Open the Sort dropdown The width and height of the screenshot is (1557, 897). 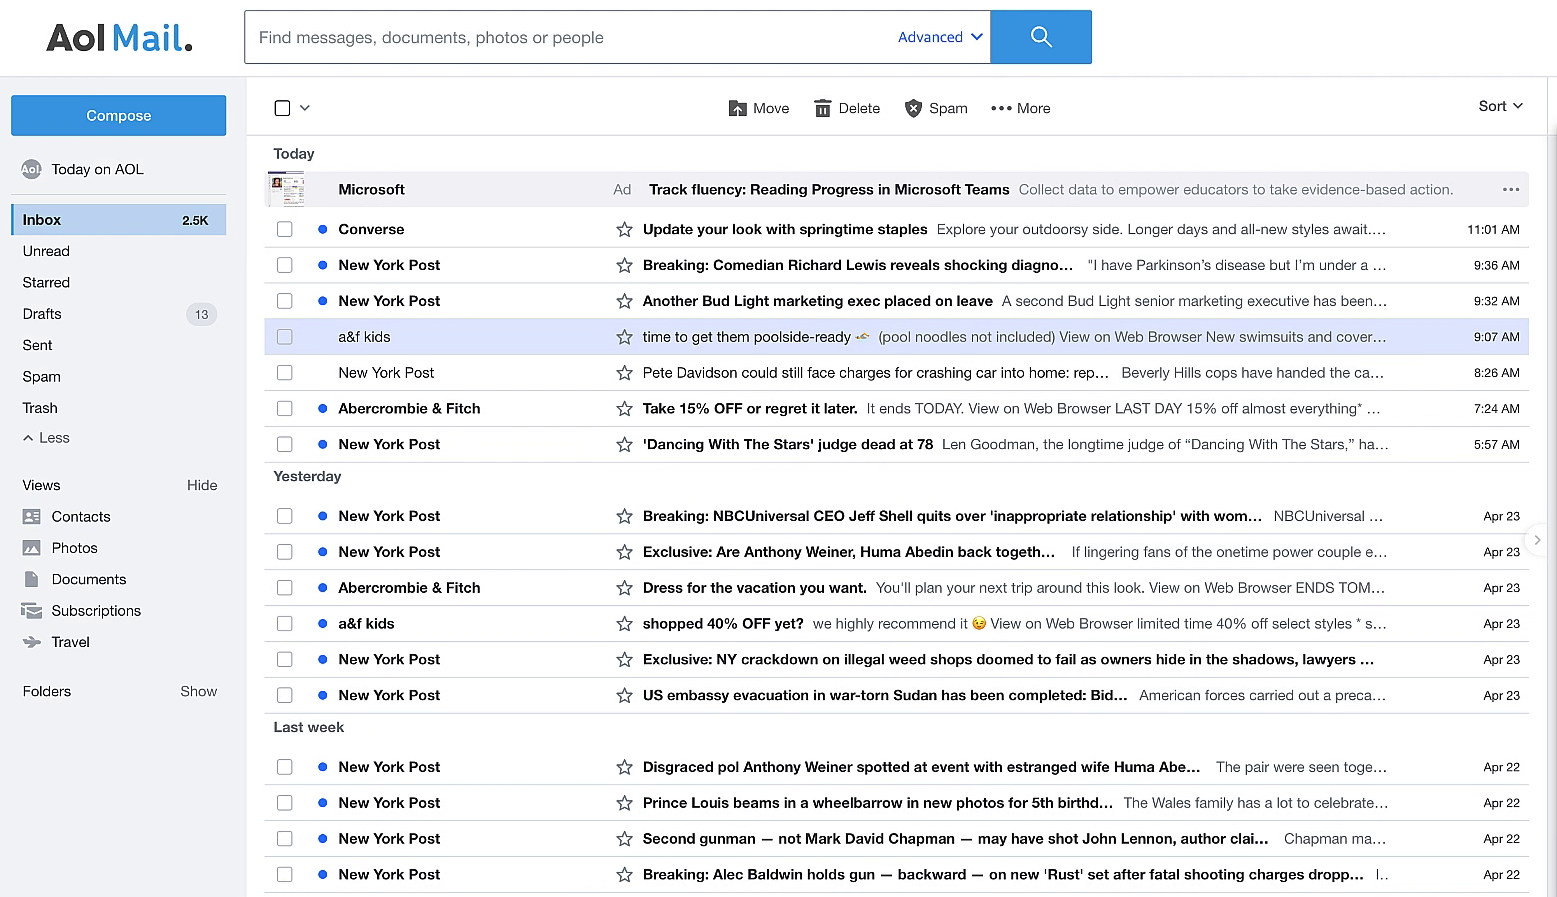[x=1498, y=105]
